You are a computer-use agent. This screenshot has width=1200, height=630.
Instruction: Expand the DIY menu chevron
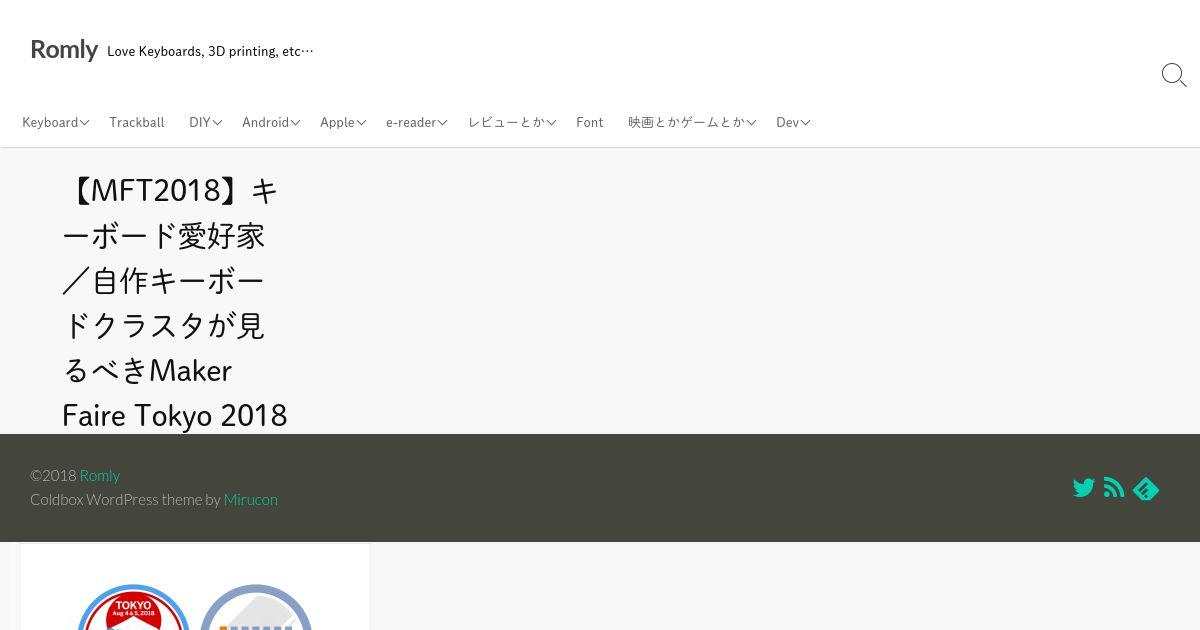(x=217, y=123)
